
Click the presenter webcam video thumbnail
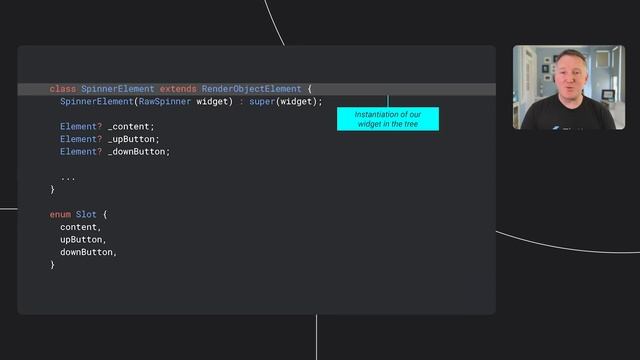point(569,87)
